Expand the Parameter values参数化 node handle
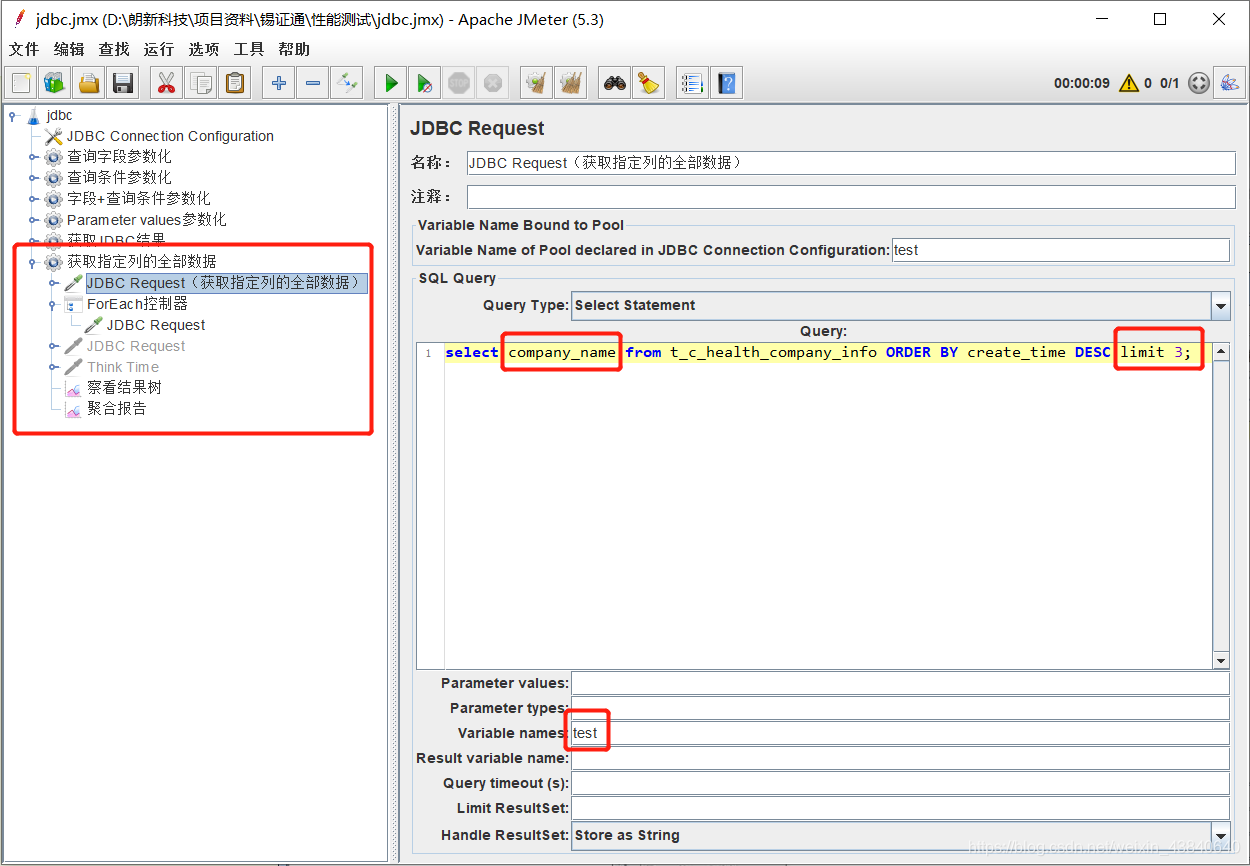The height and width of the screenshot is (866, 1250). click(x=33, y=220)
